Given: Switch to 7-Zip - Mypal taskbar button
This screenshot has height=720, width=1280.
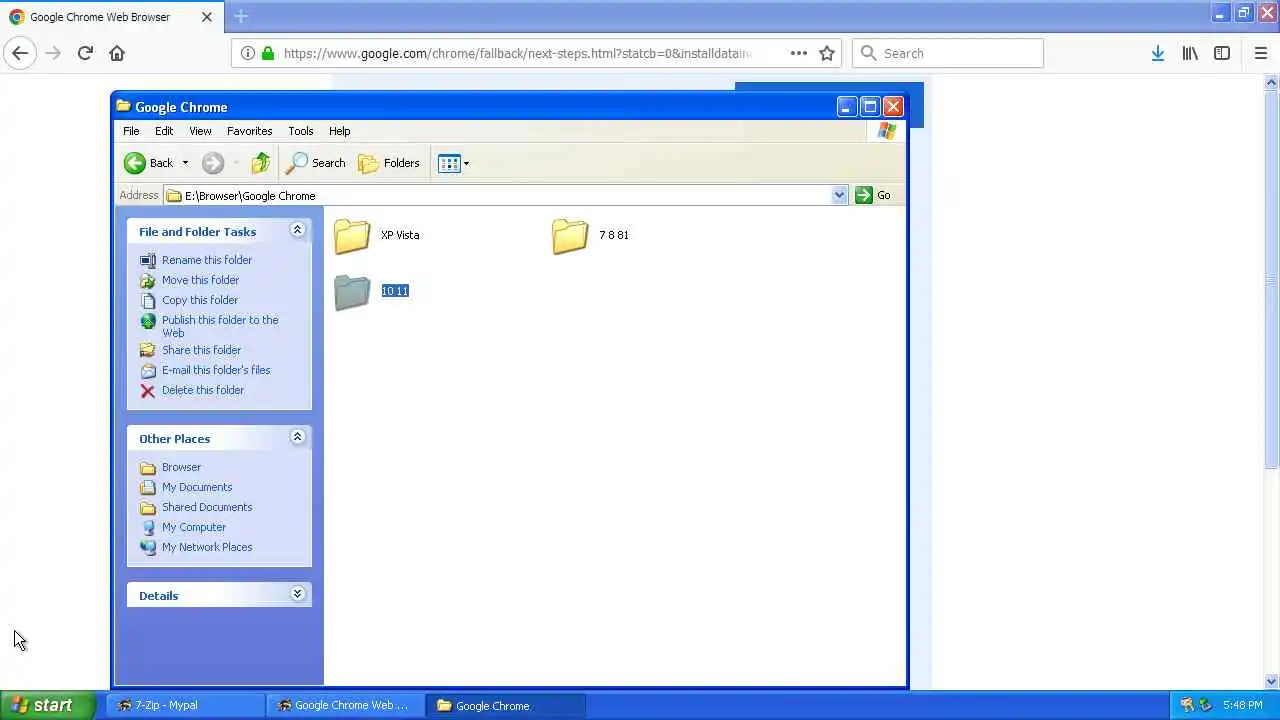Looking at the screenshot, I should [x=185, y=705].
